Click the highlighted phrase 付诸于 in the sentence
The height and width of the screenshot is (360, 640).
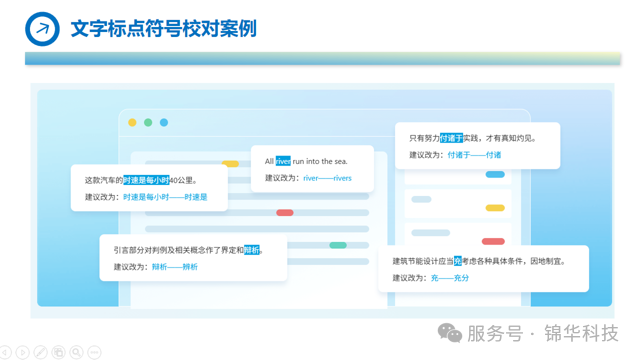(x=451, y=138)
